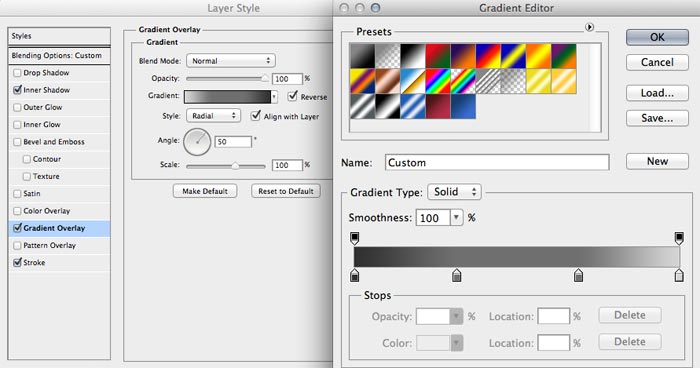Open the Stops Opacity dropdown arrow
The height and width of the screenshot is (368, 700).
pos(456,317)
